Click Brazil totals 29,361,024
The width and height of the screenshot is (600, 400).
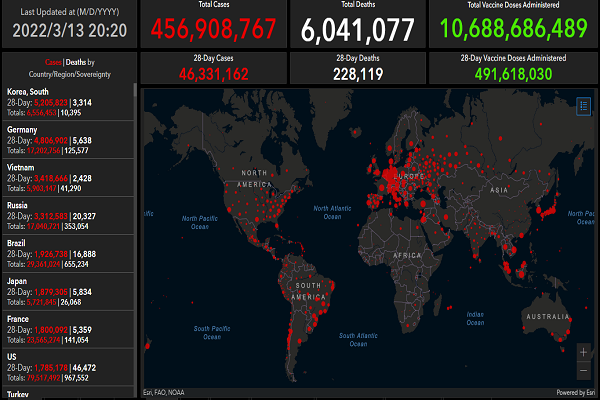tap(44, 264)
